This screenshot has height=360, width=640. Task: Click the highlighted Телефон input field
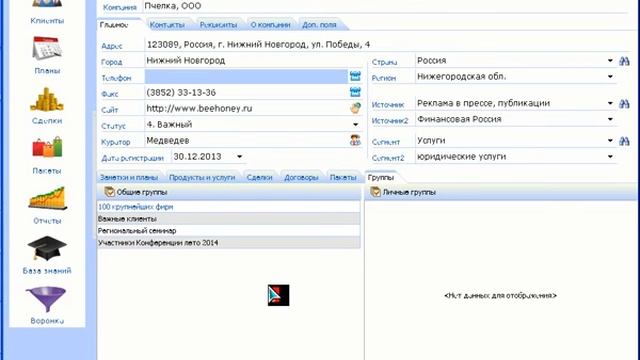246,76
